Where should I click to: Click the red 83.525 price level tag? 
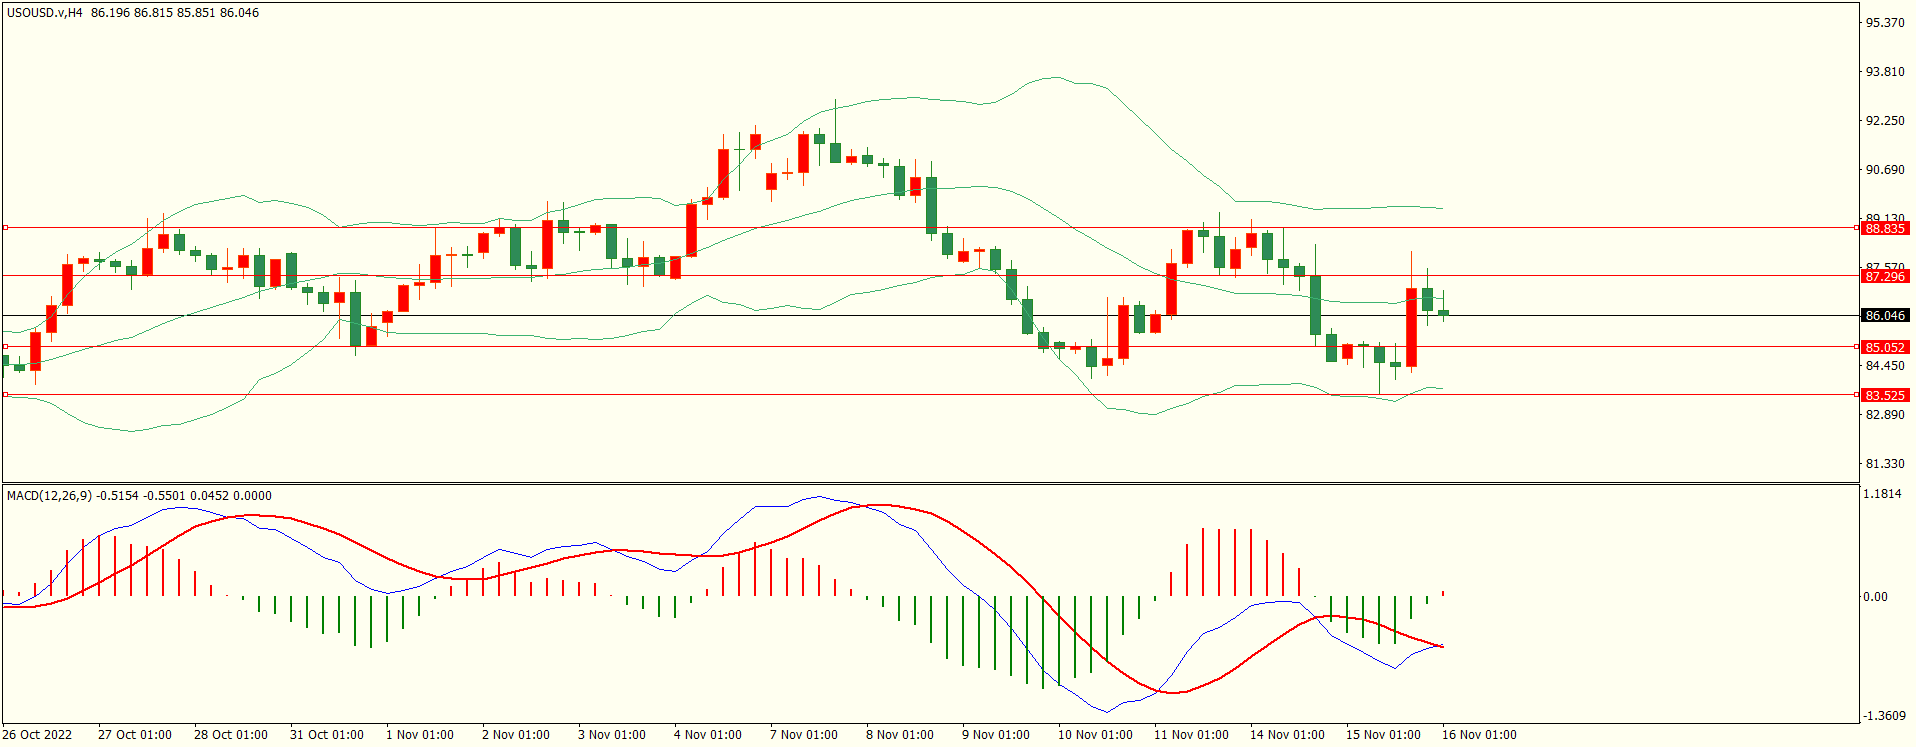pyautogui.click(x=1885, y=395)
